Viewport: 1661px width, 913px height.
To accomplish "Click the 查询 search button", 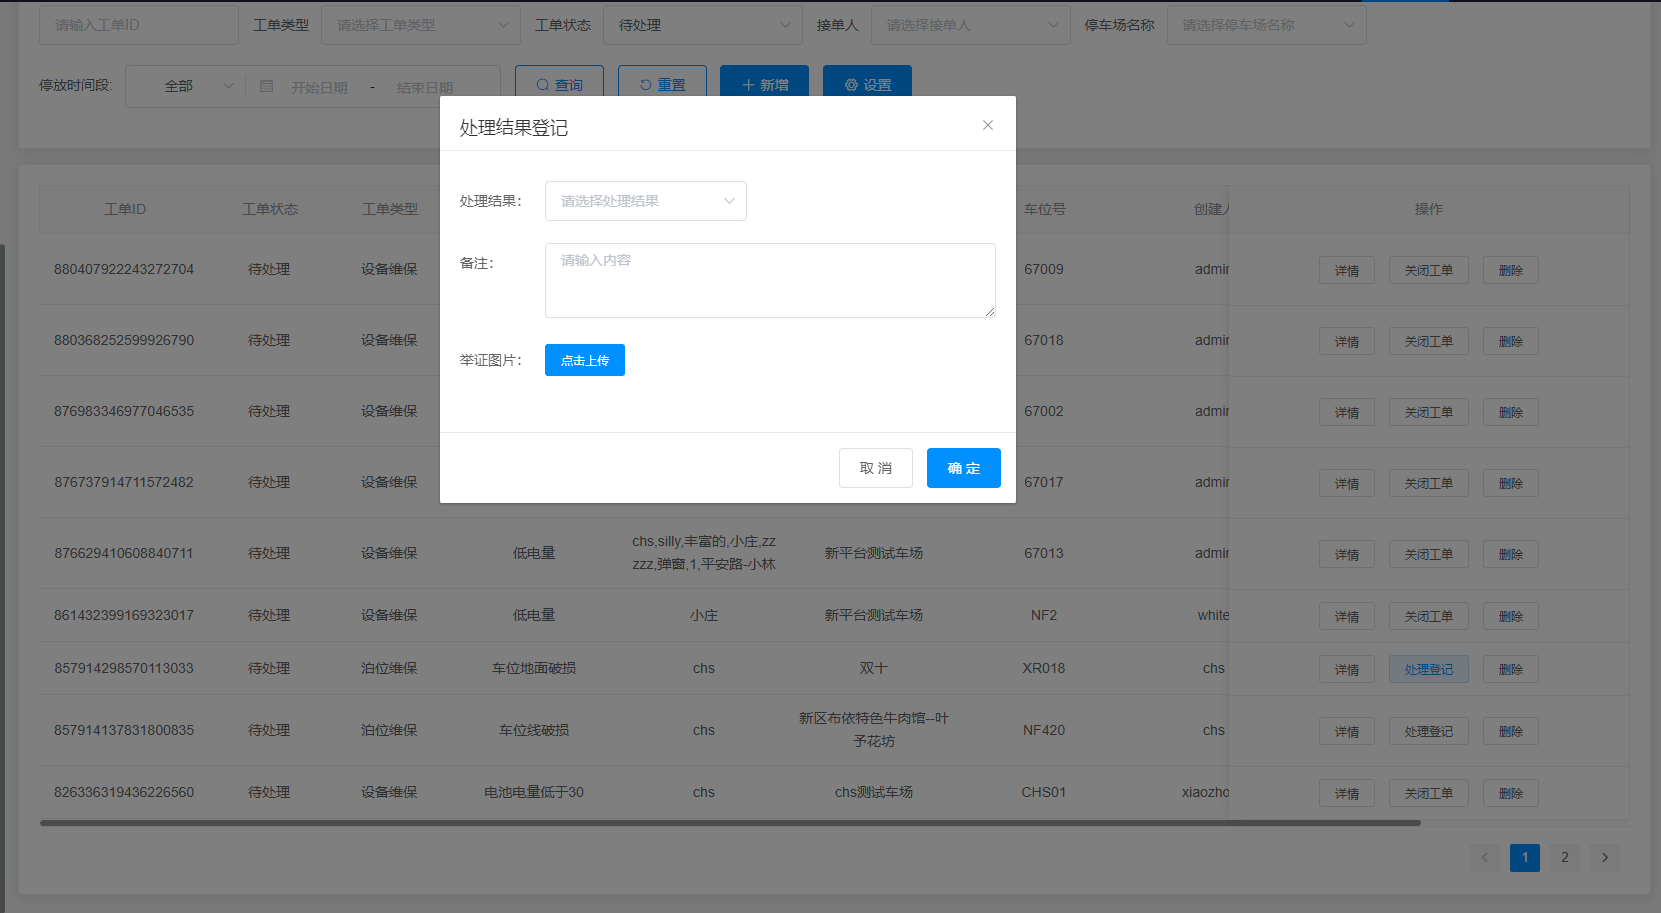I will [559, 84].
